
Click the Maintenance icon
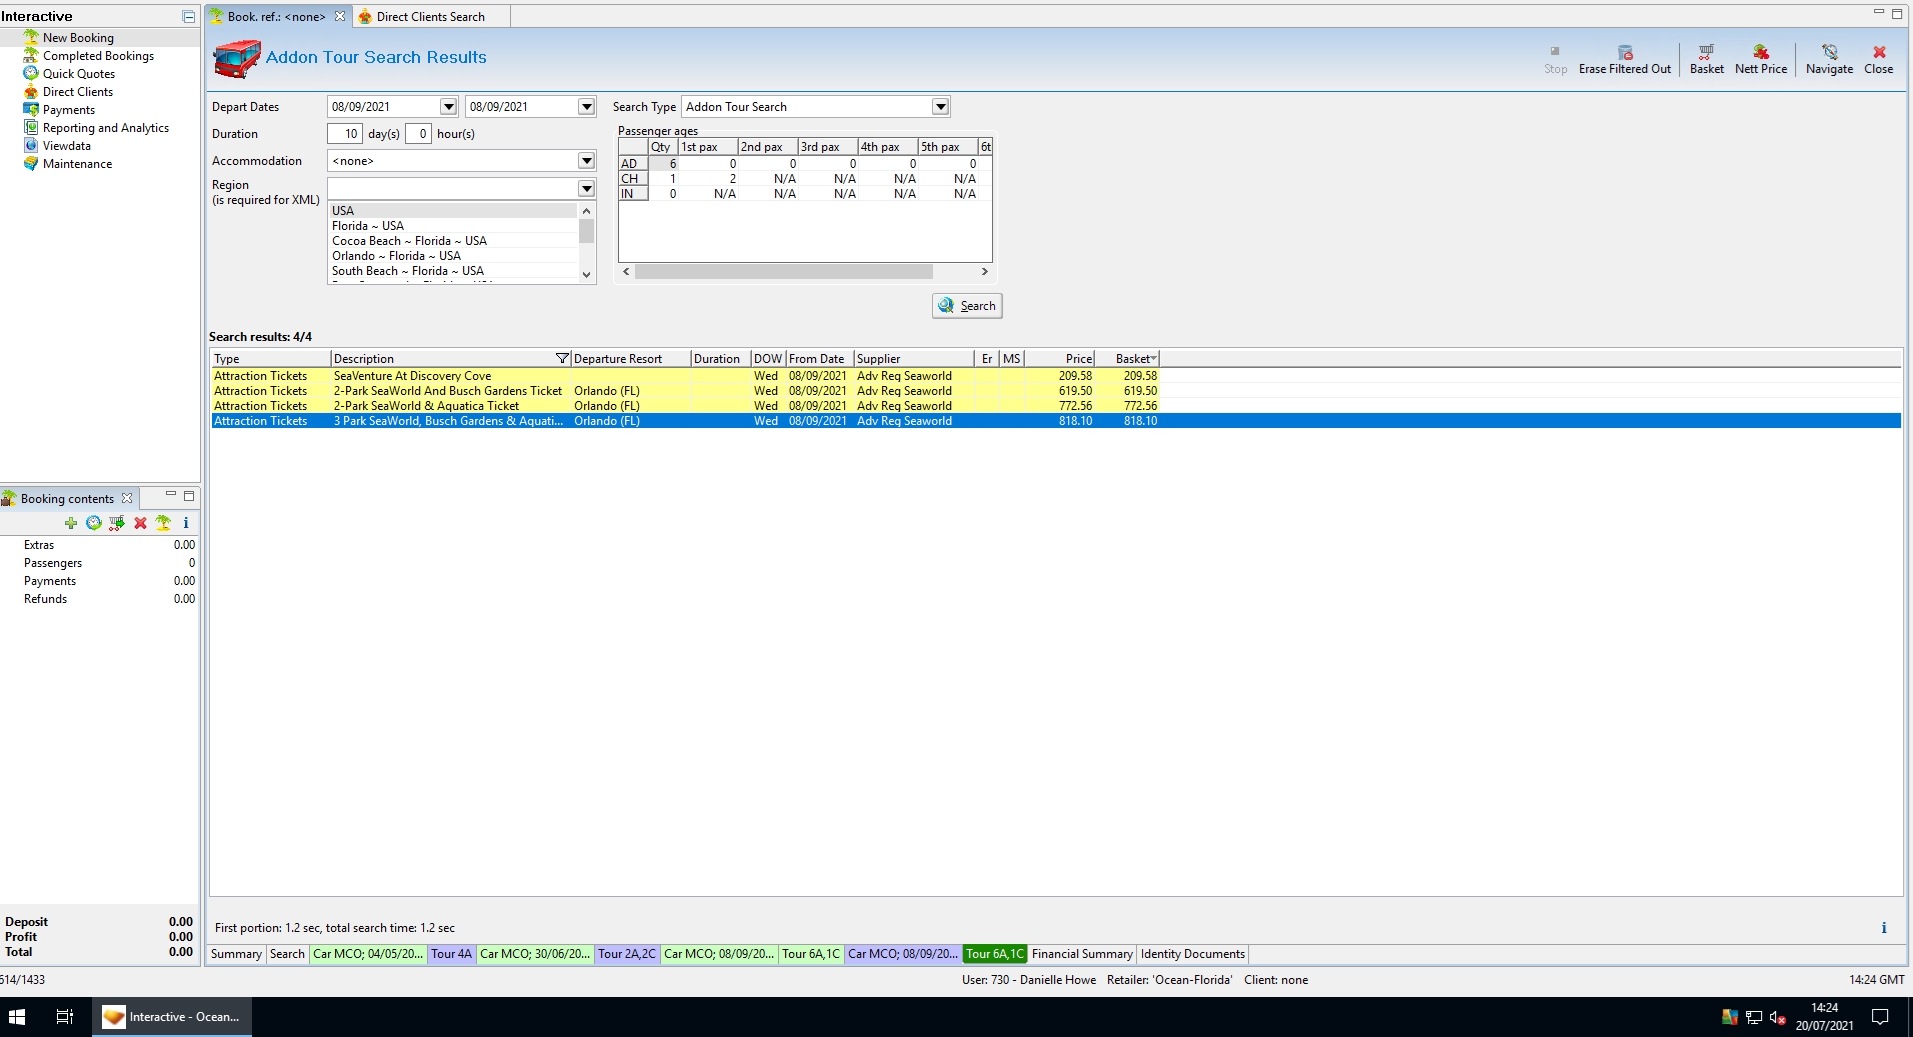point(31,164)
